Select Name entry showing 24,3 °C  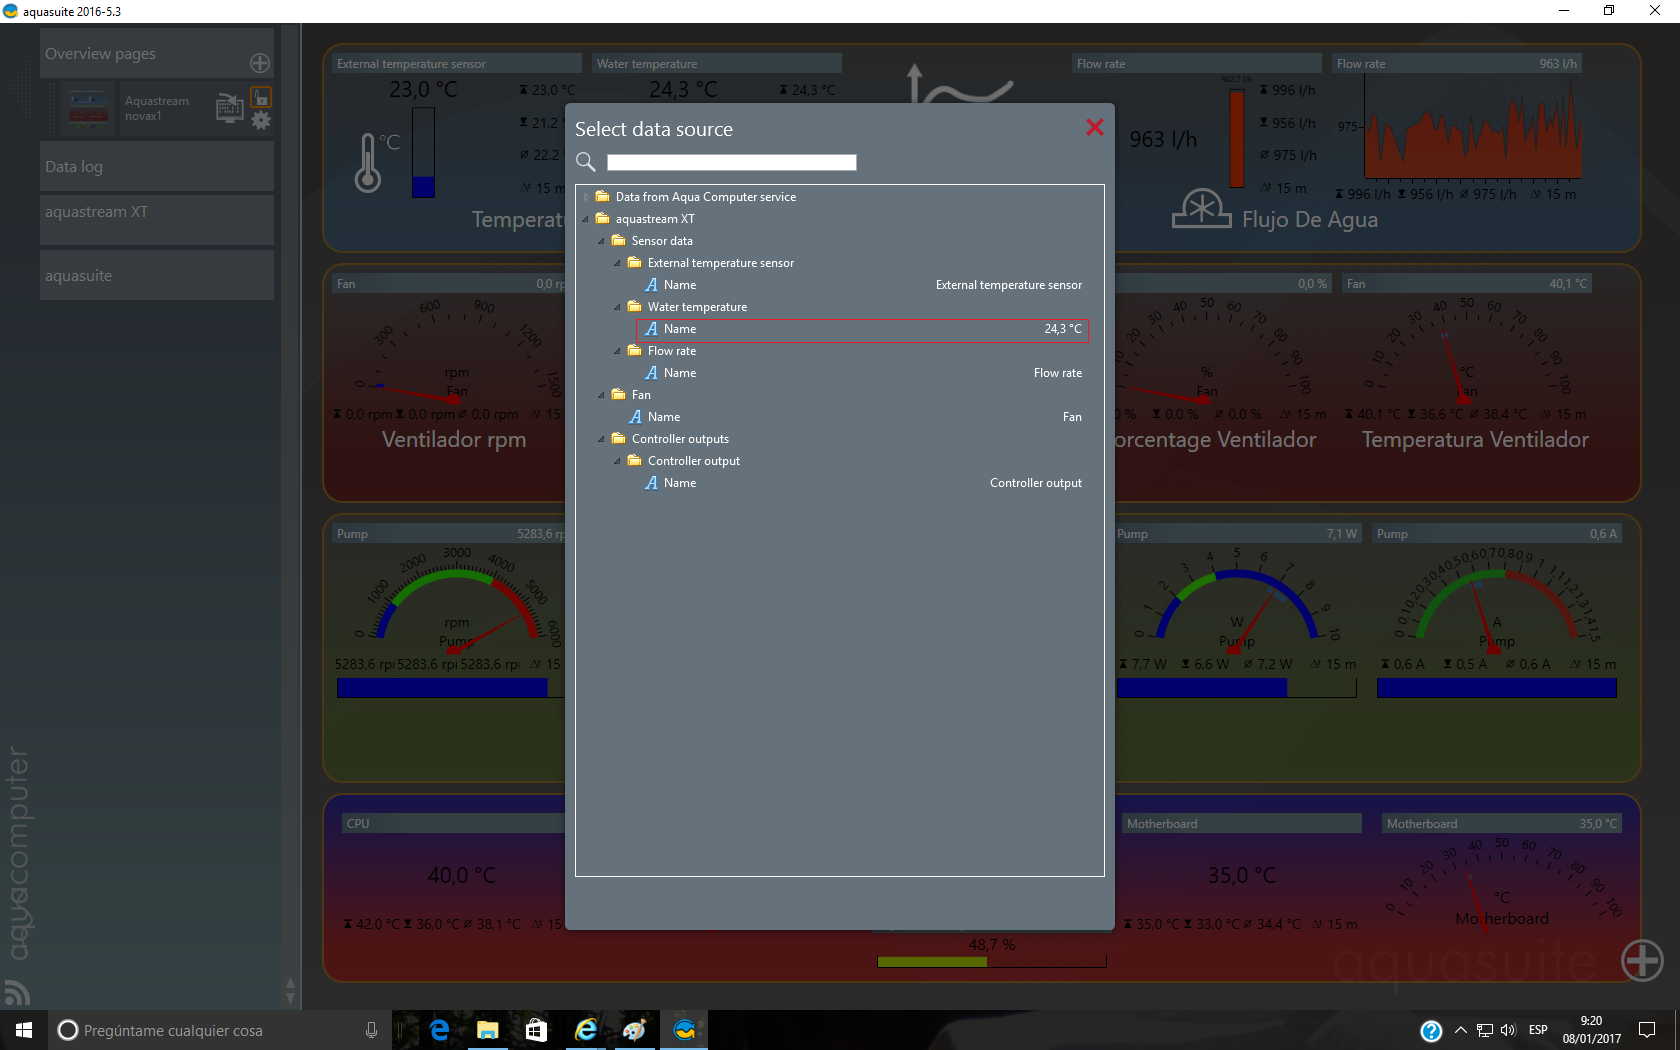click(863, 329)
